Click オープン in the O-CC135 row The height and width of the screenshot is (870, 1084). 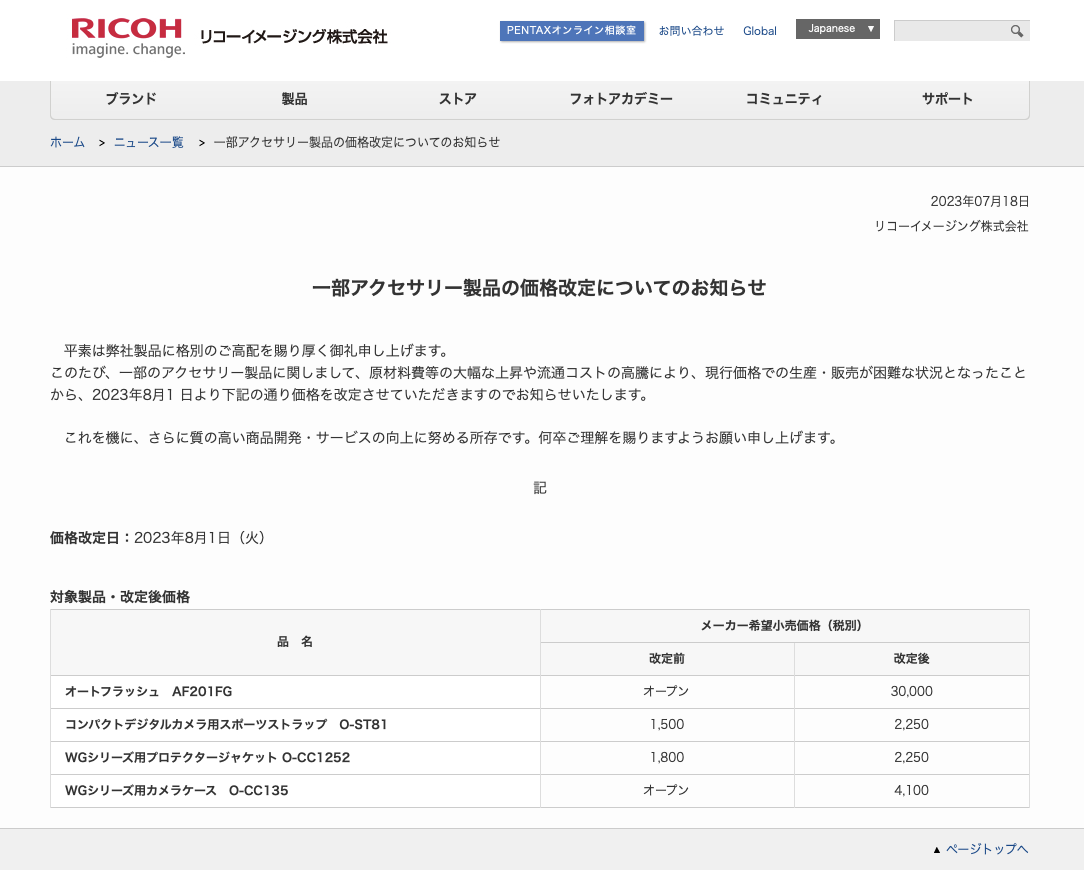[x=666, y=790]
